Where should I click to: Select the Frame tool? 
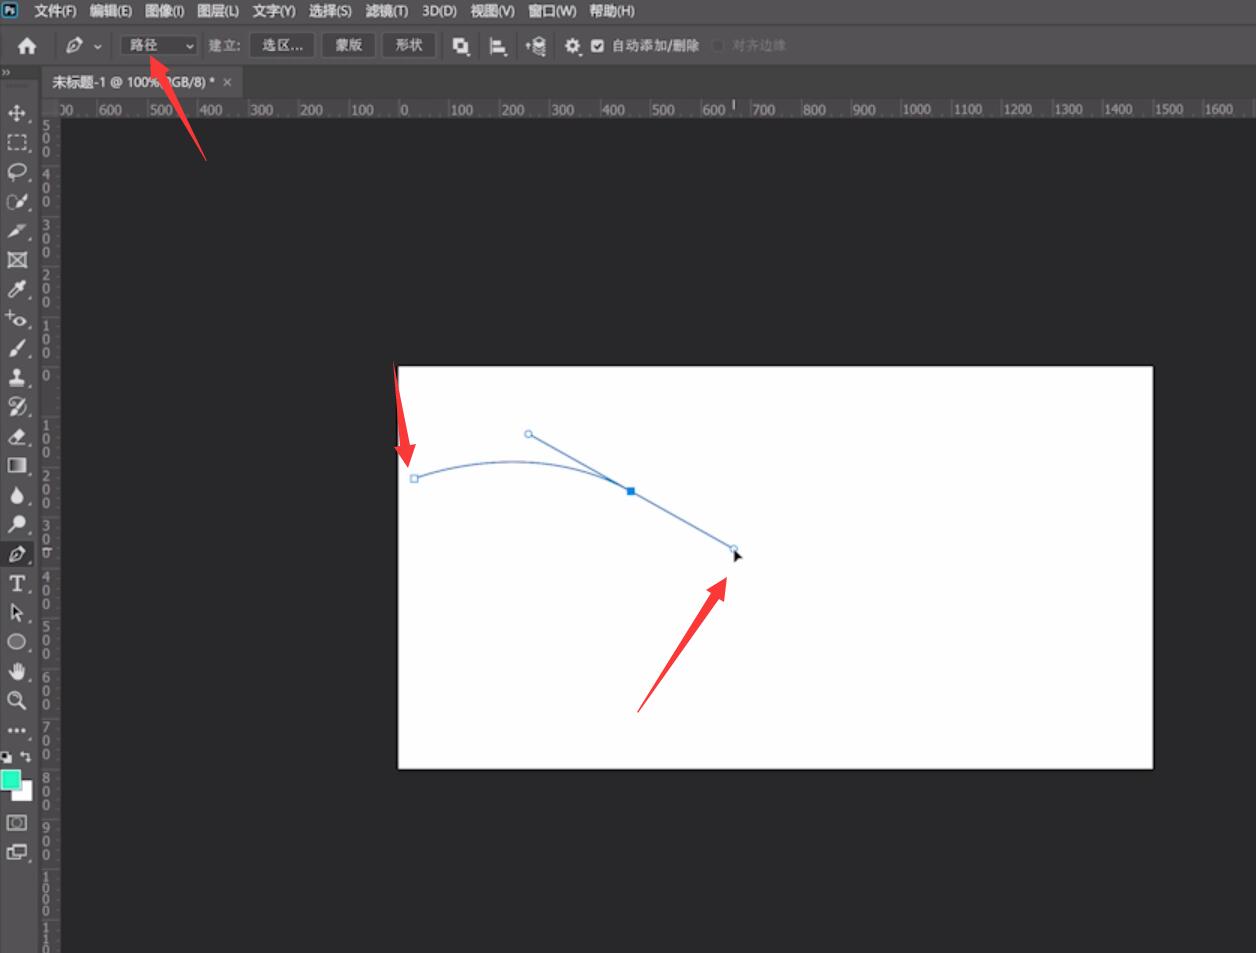pyautogui.click(x=17, y=260)
